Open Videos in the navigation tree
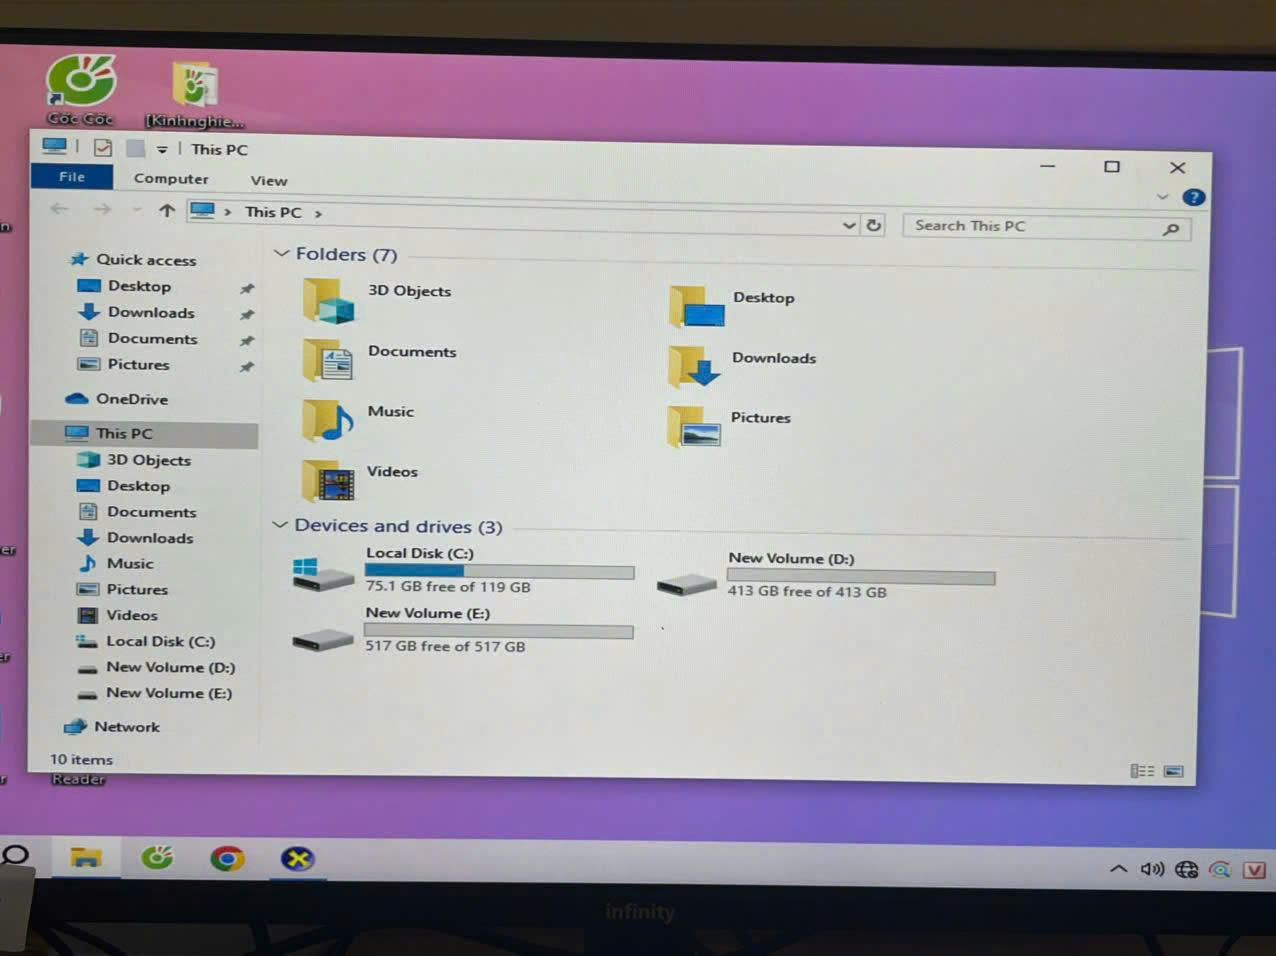The height and width of the screenshot is (956, 1276). pos(131,616)
